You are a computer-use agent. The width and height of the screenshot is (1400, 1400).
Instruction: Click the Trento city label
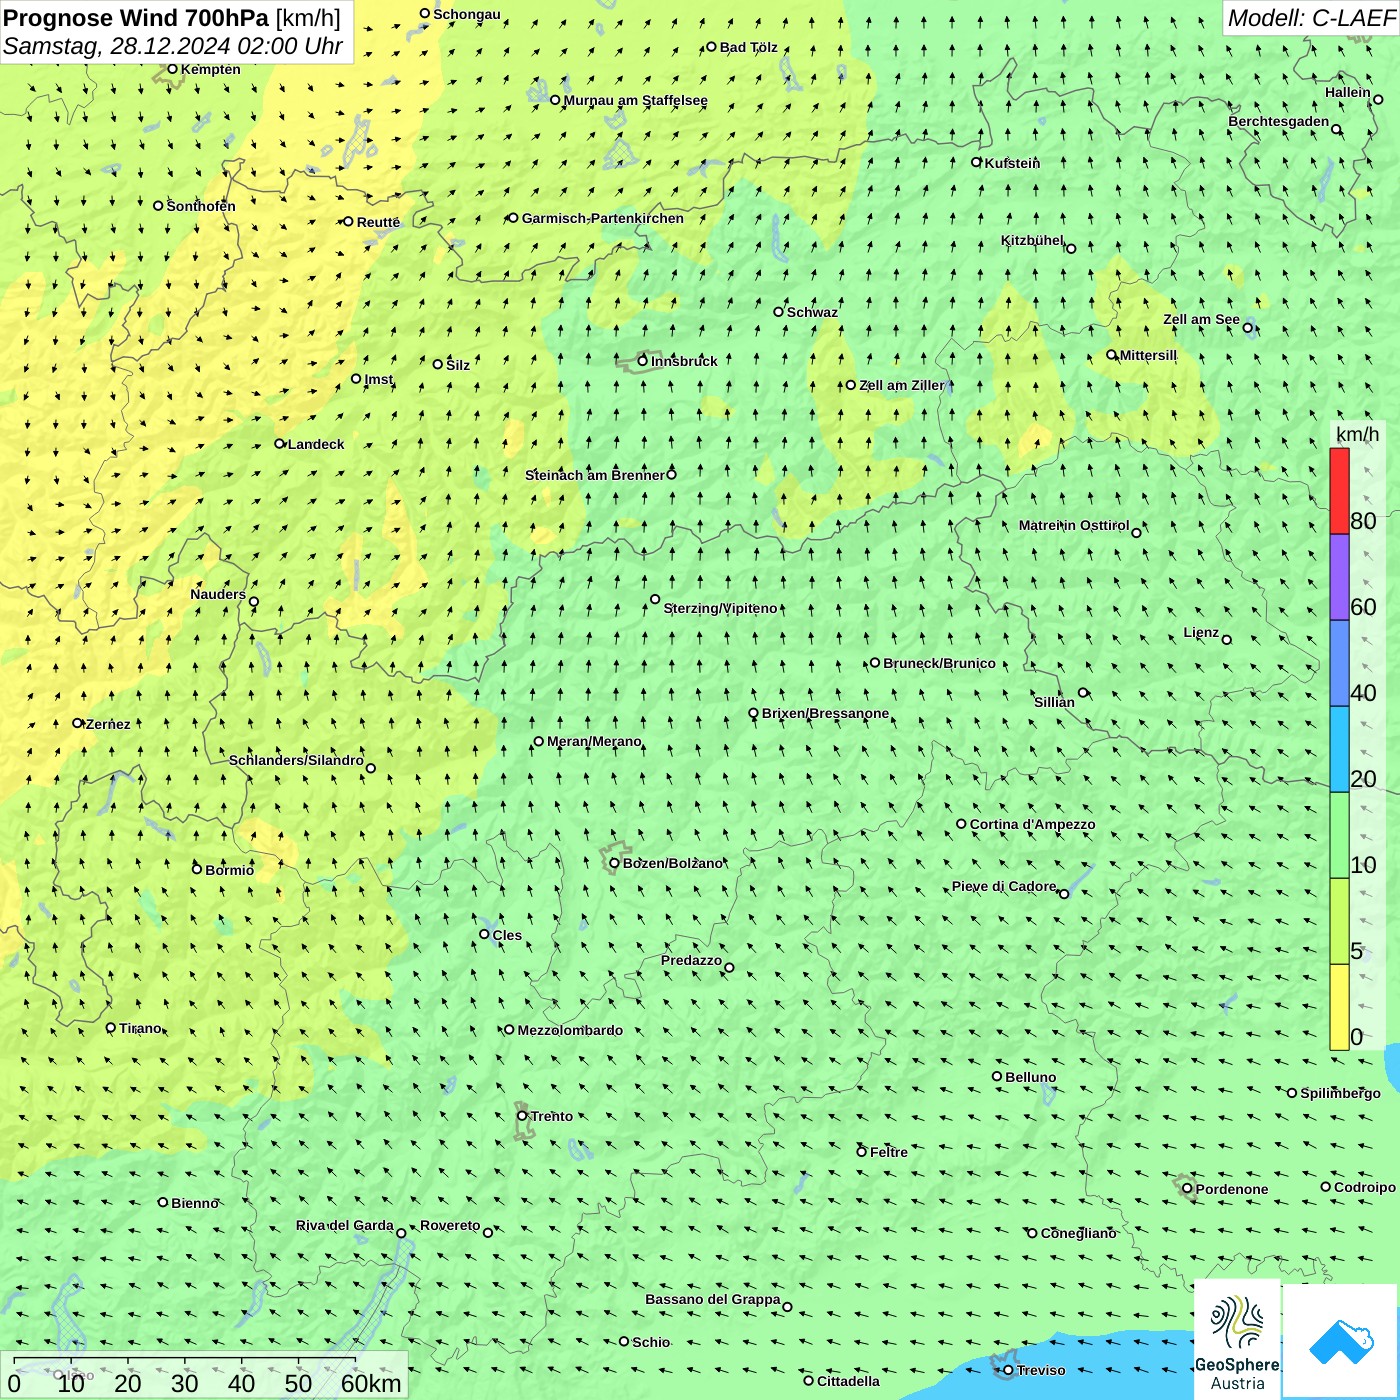(x=552, y=1116)
